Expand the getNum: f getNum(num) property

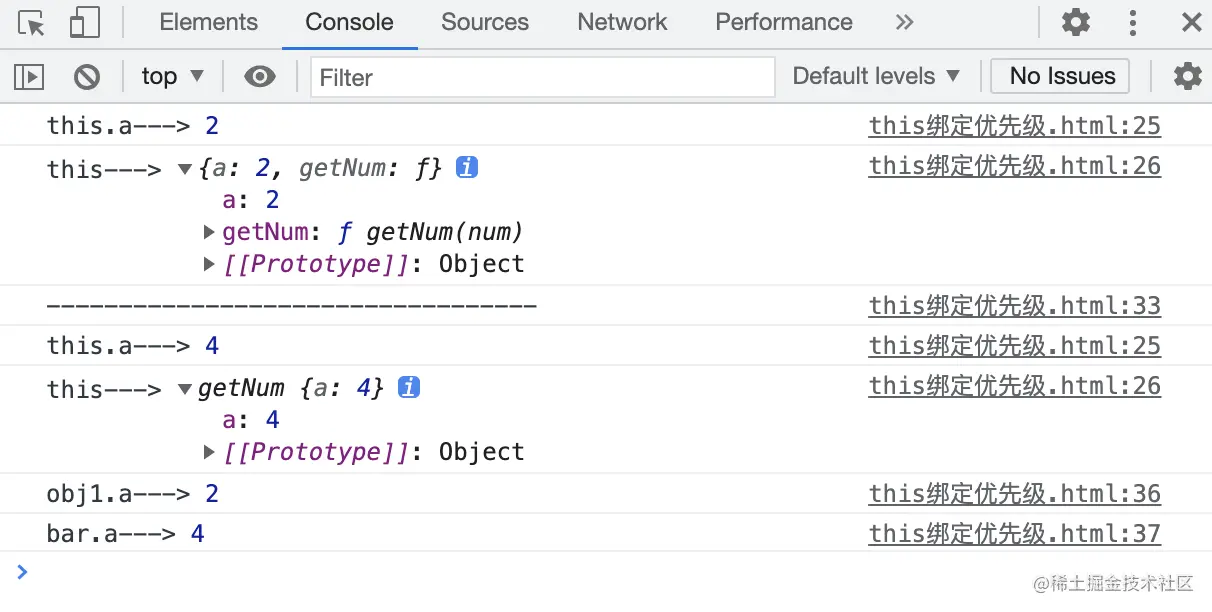[x=209, y=233]
